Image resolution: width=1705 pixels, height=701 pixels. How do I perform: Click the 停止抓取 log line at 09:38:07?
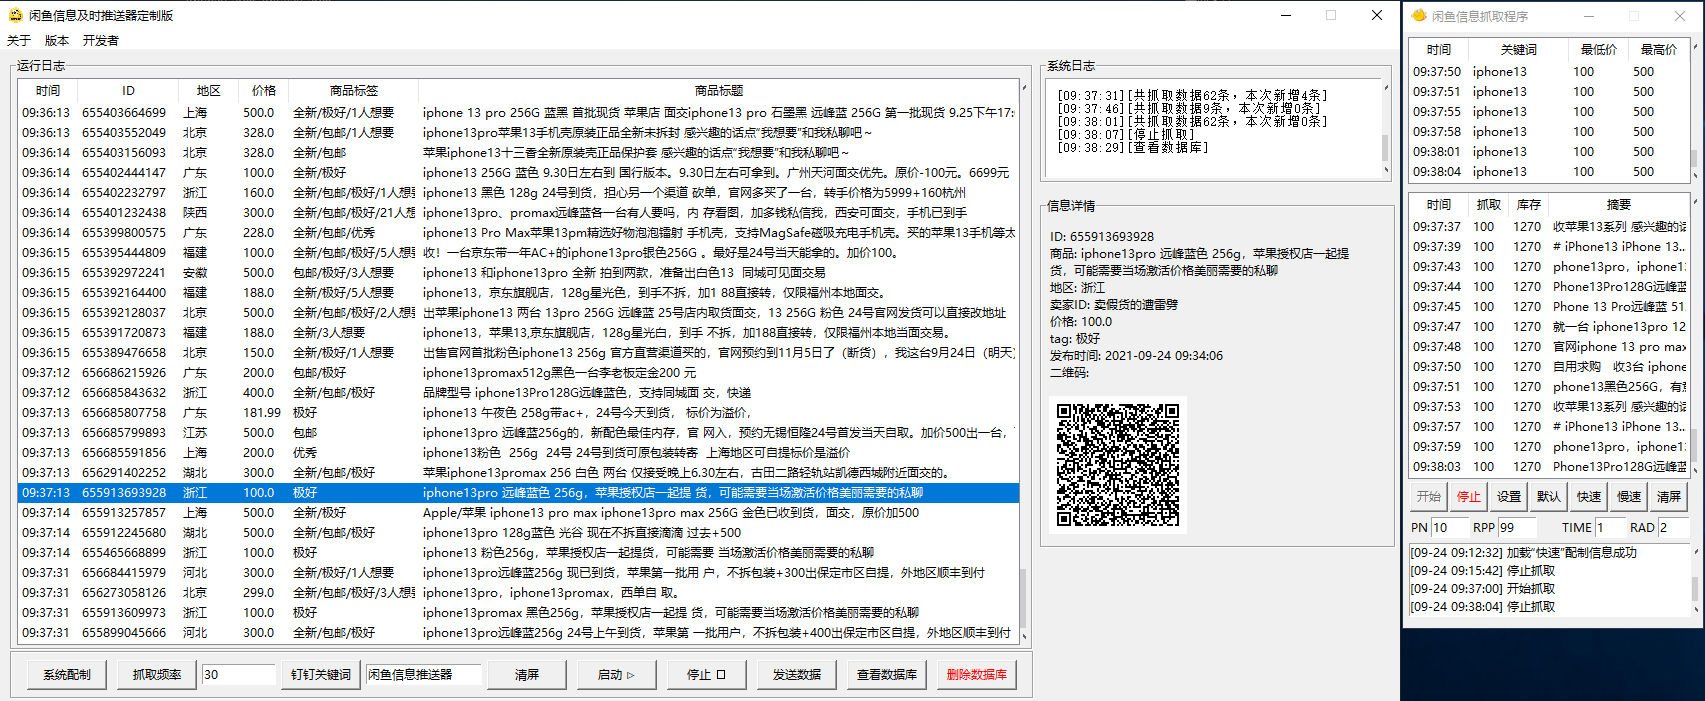click(x=1126, y=134)
